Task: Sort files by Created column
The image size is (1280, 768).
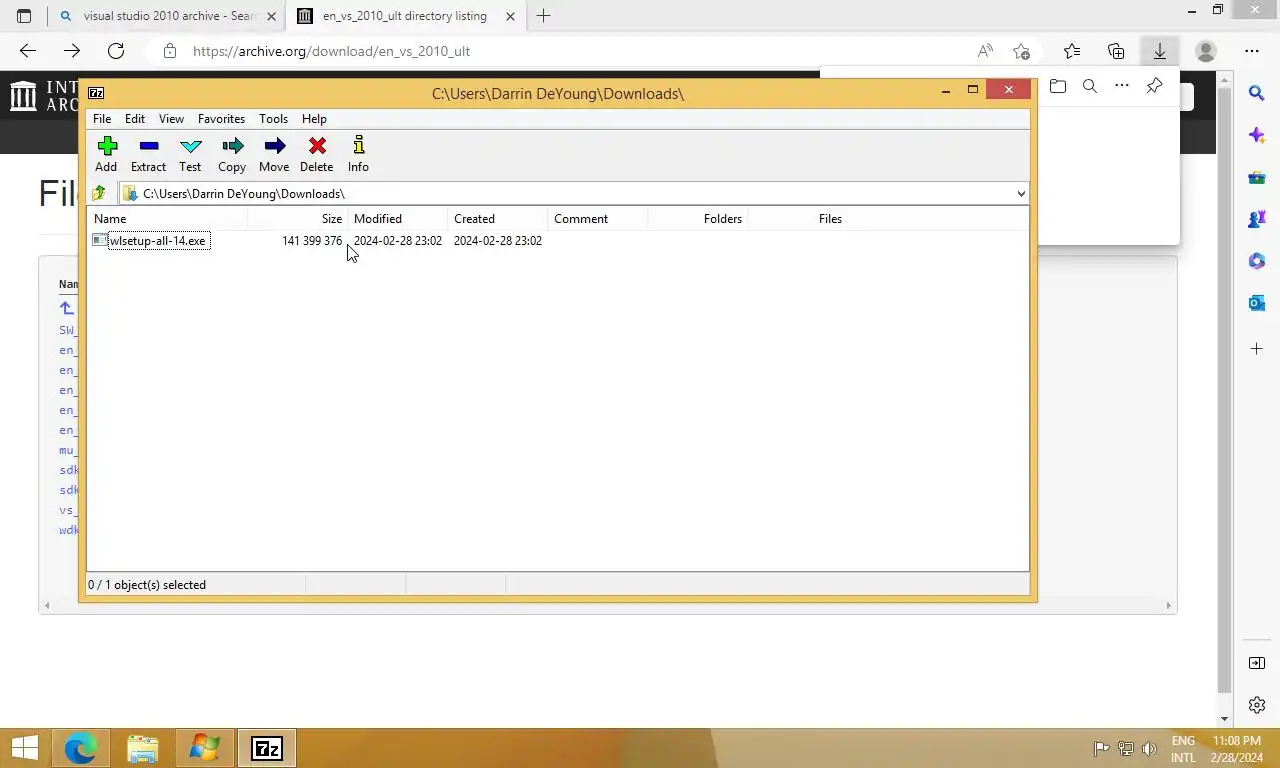Action: pos(497,218)
